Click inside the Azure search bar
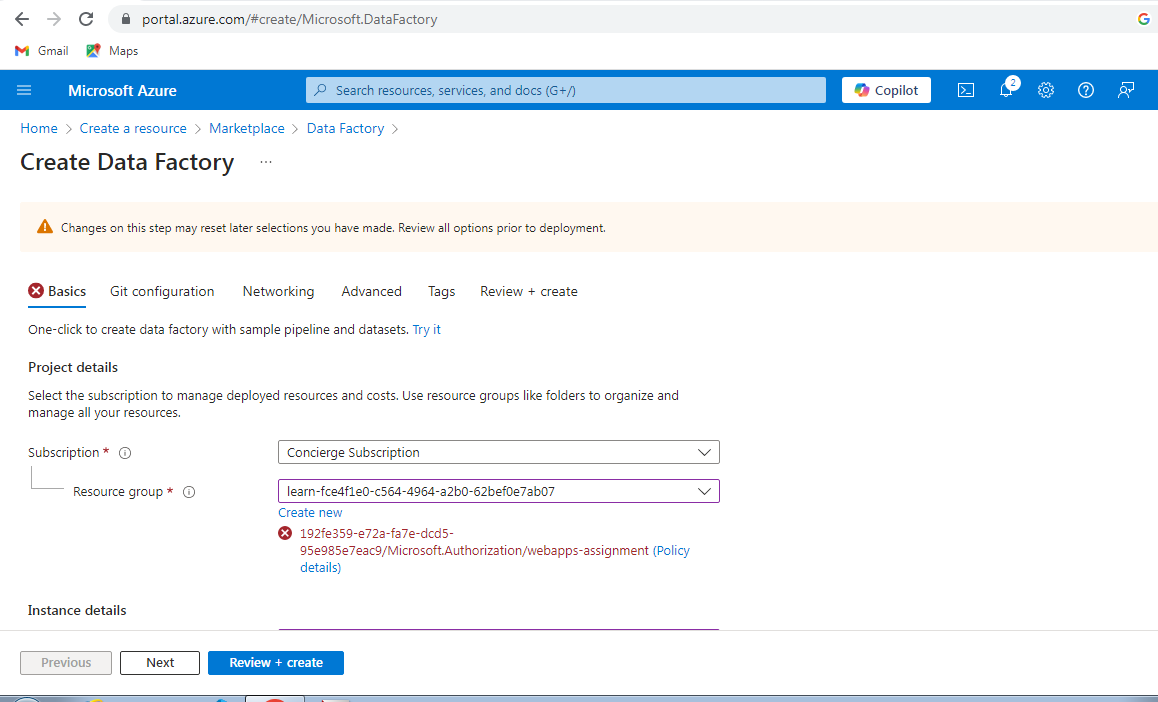This screenshot has height=702, width=1158. click(x=565, y=90)
